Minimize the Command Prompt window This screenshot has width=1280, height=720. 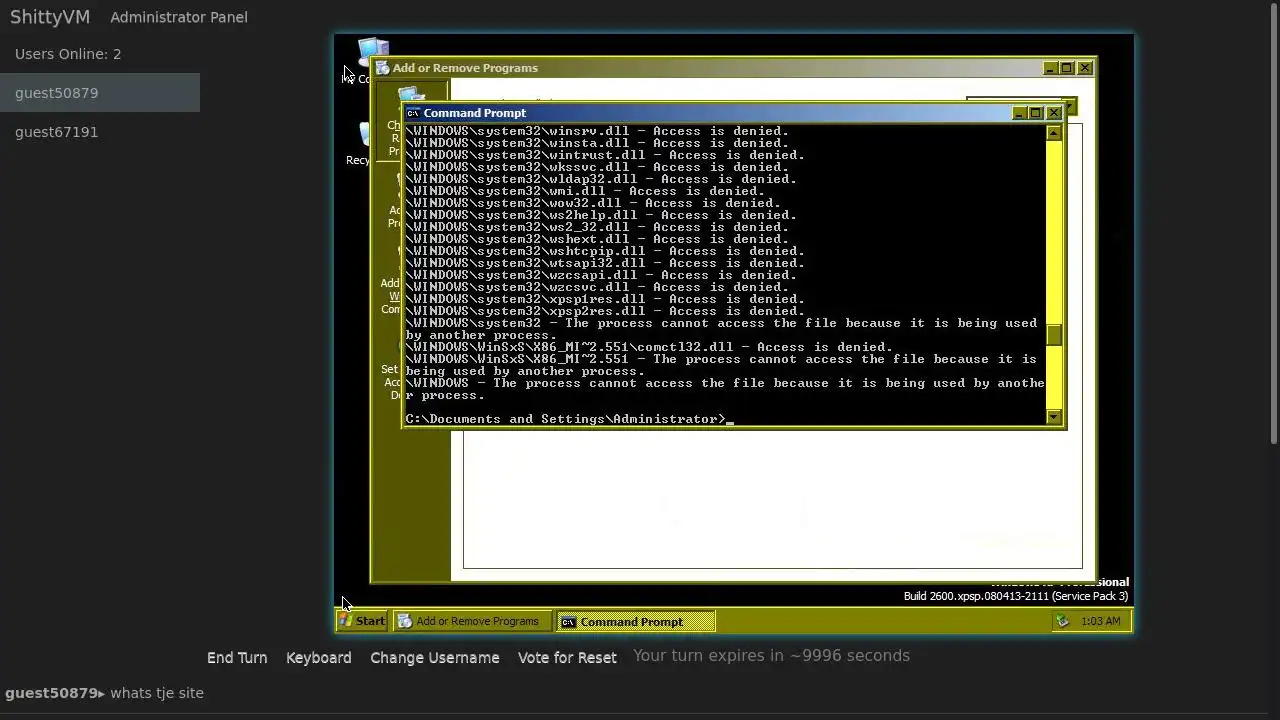1018,113
